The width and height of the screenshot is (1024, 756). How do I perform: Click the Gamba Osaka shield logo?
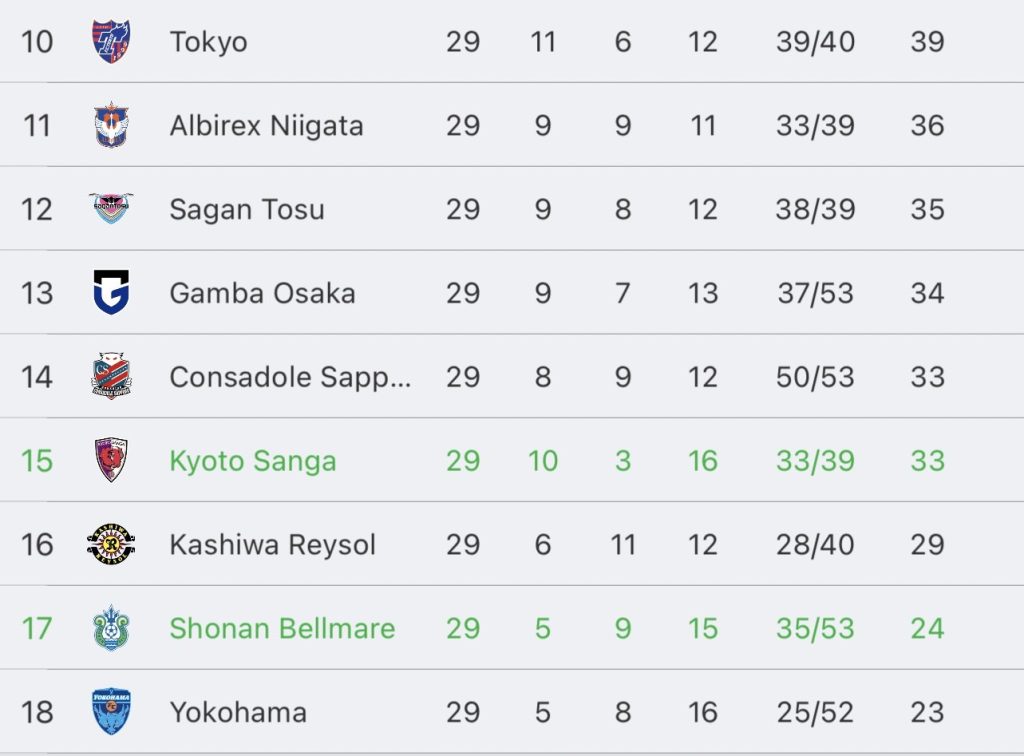[x=111, y=292]
